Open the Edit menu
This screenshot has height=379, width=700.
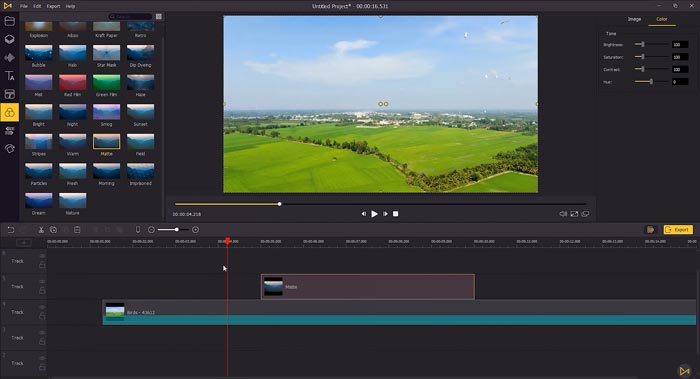point(37,6)
